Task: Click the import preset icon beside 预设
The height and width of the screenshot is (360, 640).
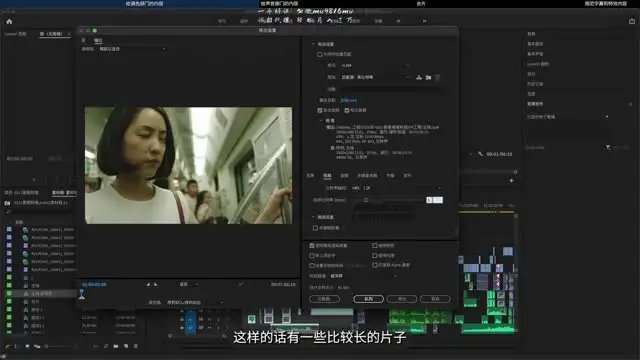Action: tap(428, 77)
